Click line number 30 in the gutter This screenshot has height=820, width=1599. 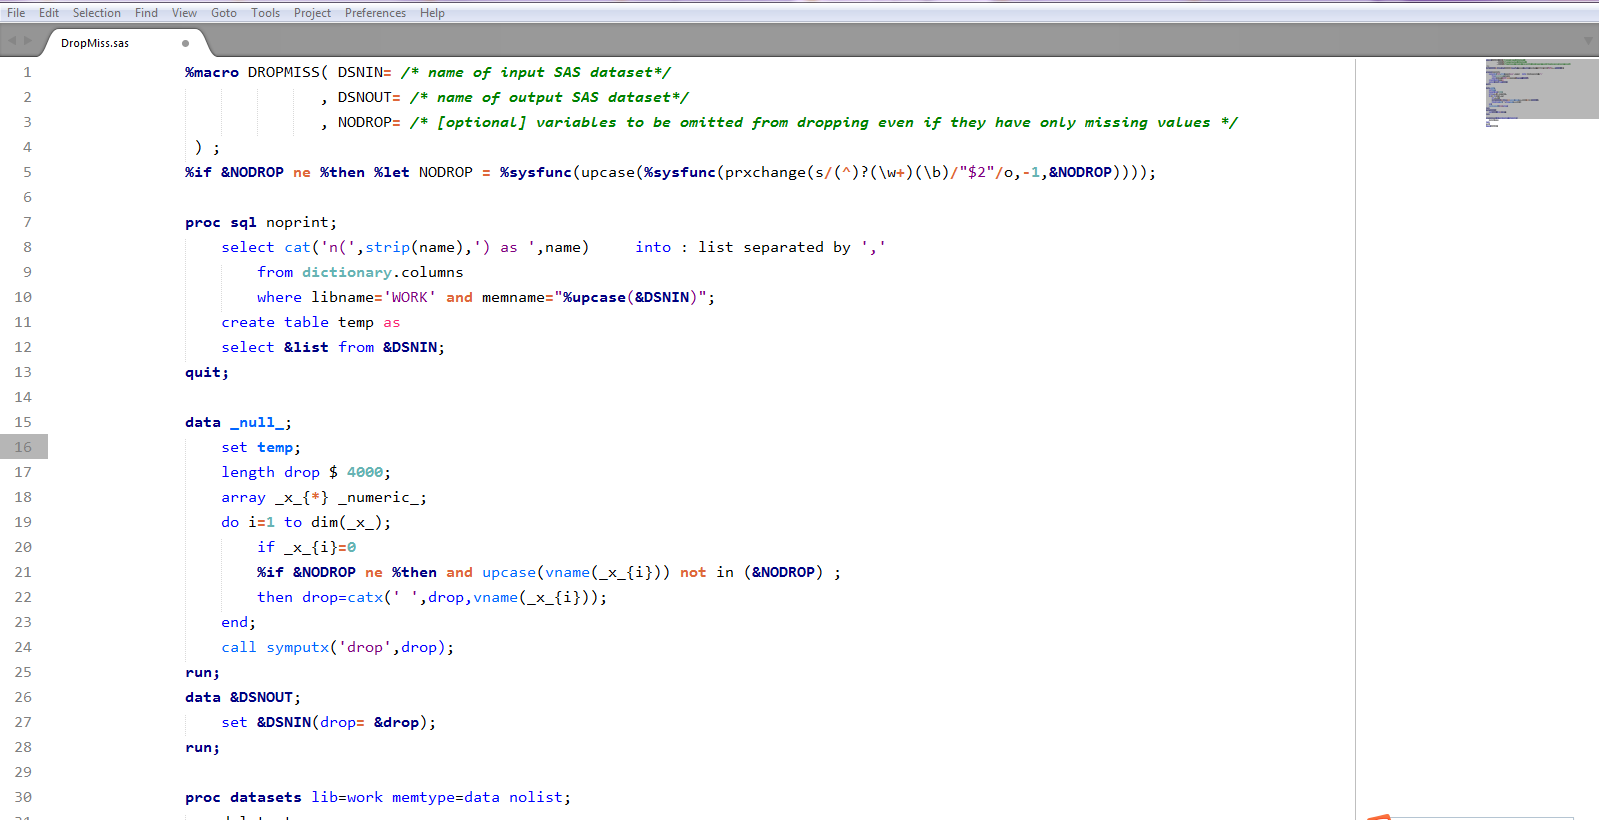click(x=23, y=797)
